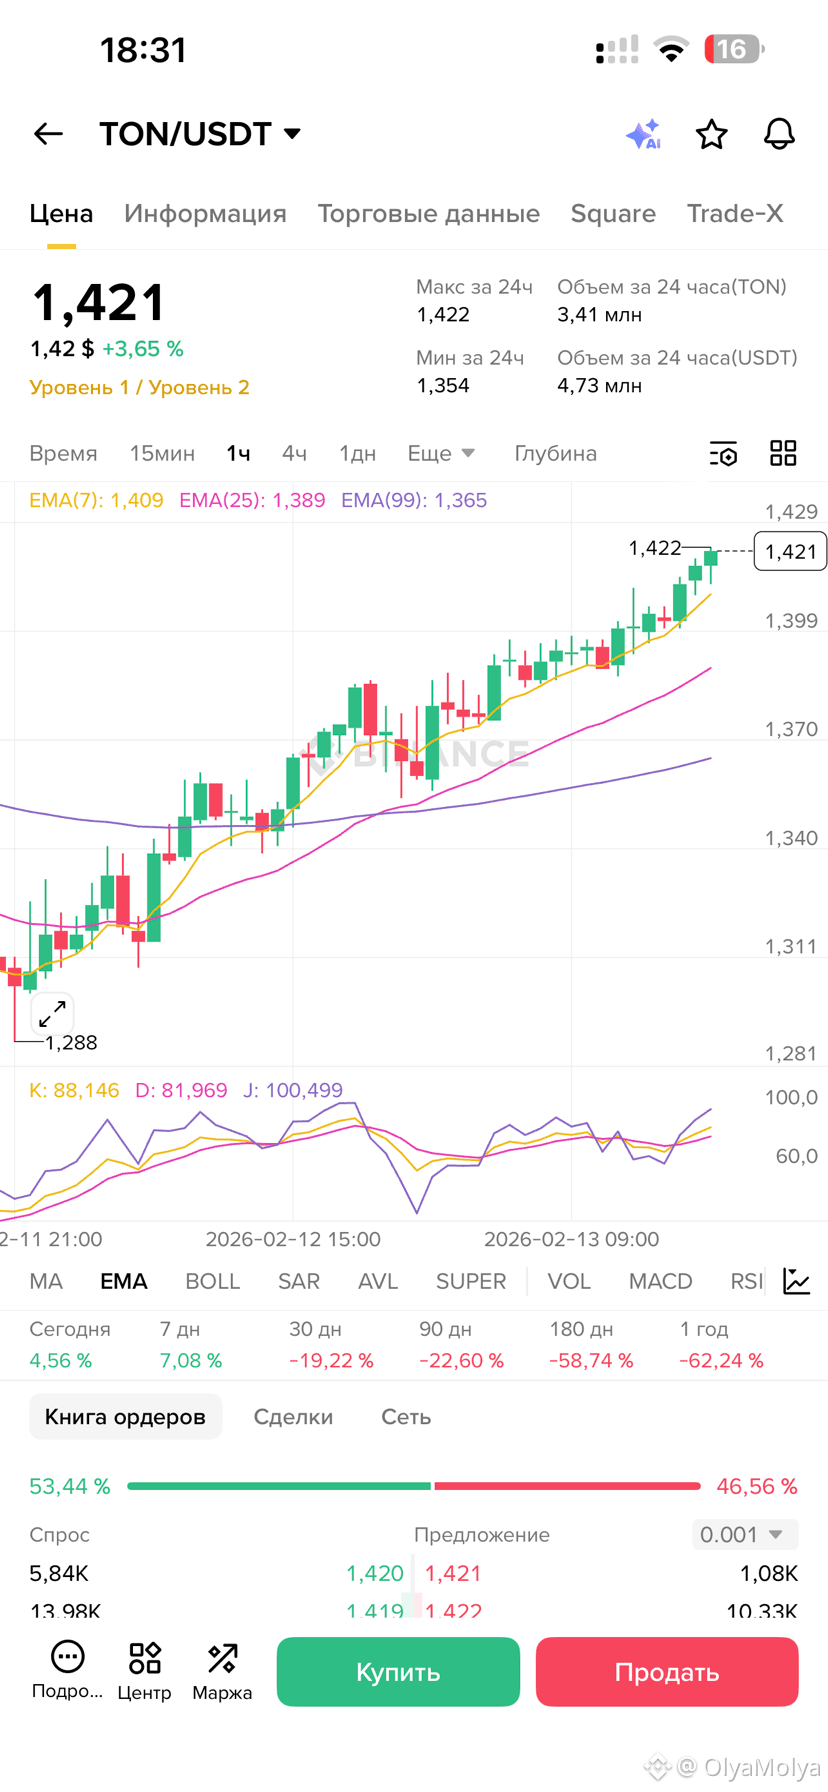
Task: Tap the 1,288 low price marker
Action: [71, 1043]
